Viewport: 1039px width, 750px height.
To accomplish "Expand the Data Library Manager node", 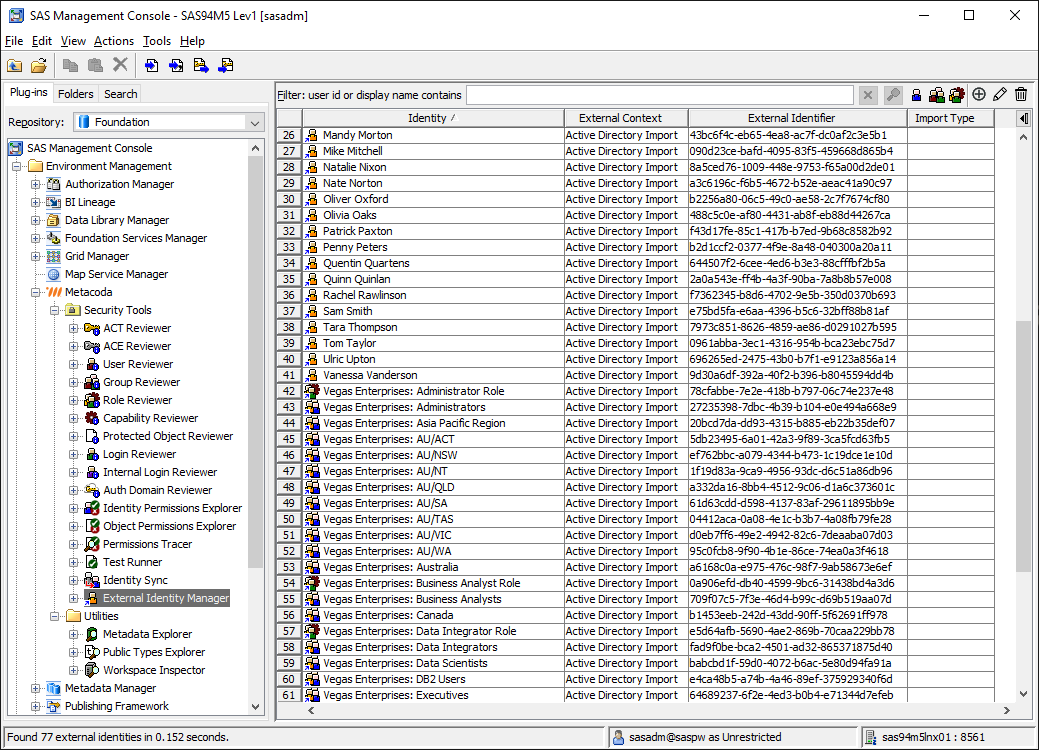I will pyautogui.click(x=36, y=220).
